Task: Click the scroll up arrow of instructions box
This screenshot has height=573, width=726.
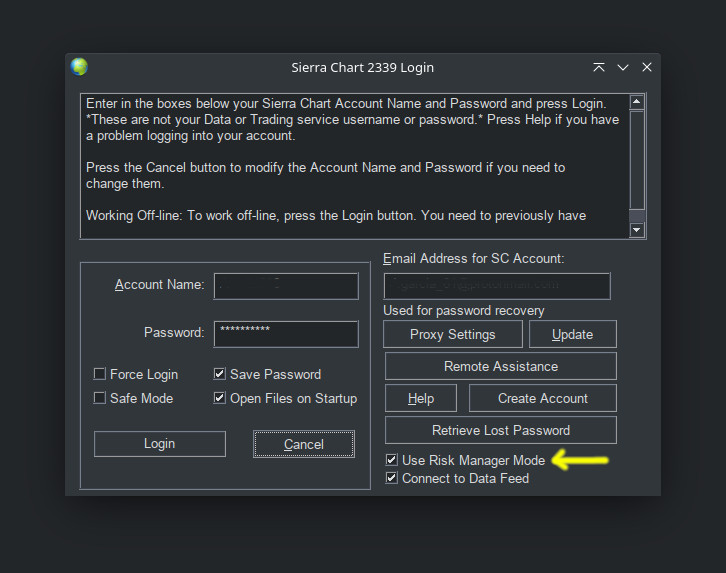Action: pyautogui.click(x=637, y=101)
